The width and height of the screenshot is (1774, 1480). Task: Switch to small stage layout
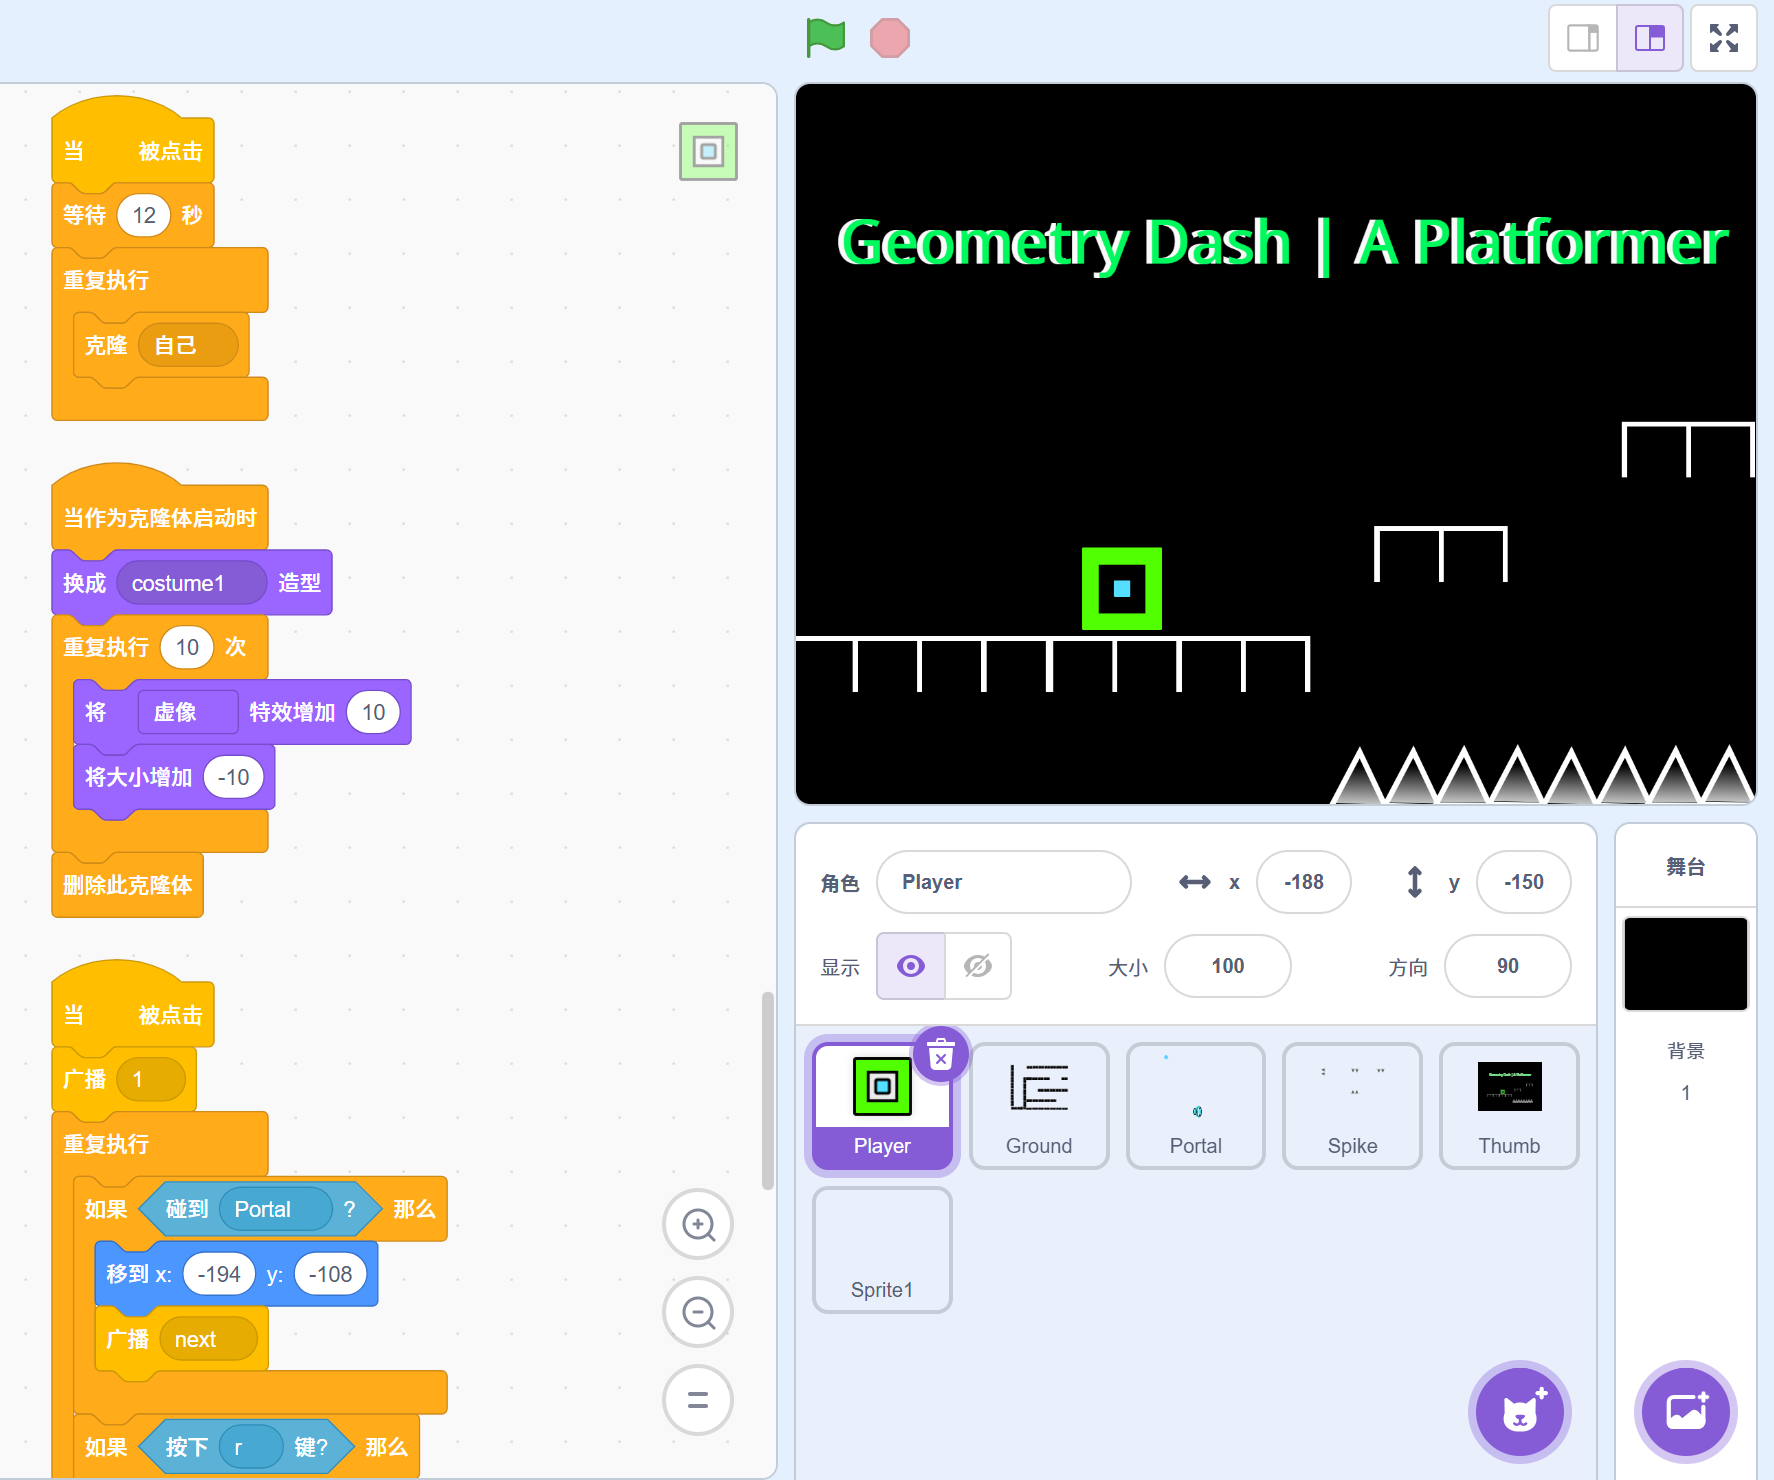1582,38
